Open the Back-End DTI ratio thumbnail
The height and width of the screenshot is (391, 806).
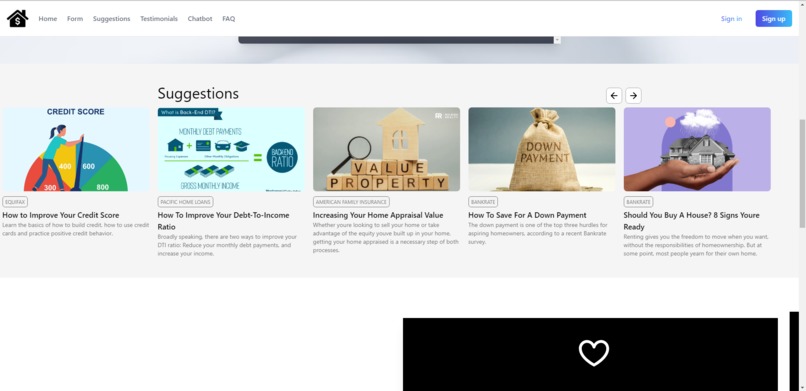231,150
